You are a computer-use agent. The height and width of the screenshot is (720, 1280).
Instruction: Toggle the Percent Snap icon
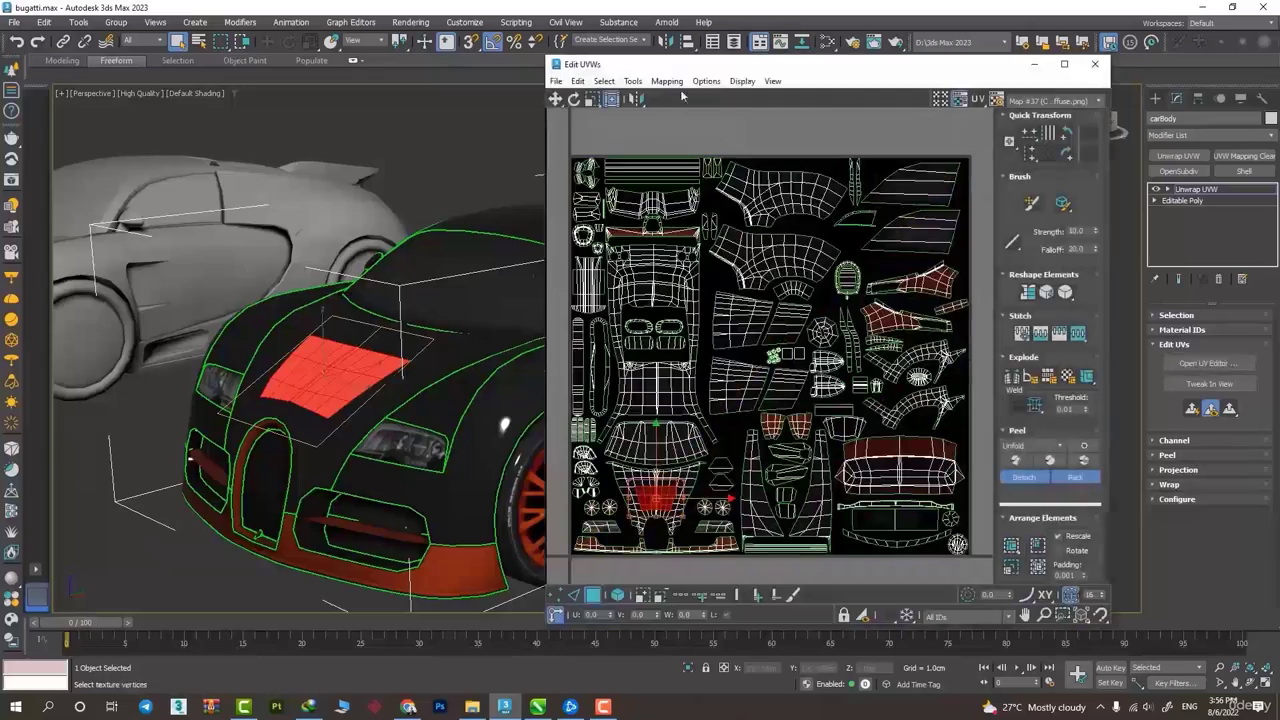tap(514, 42)
